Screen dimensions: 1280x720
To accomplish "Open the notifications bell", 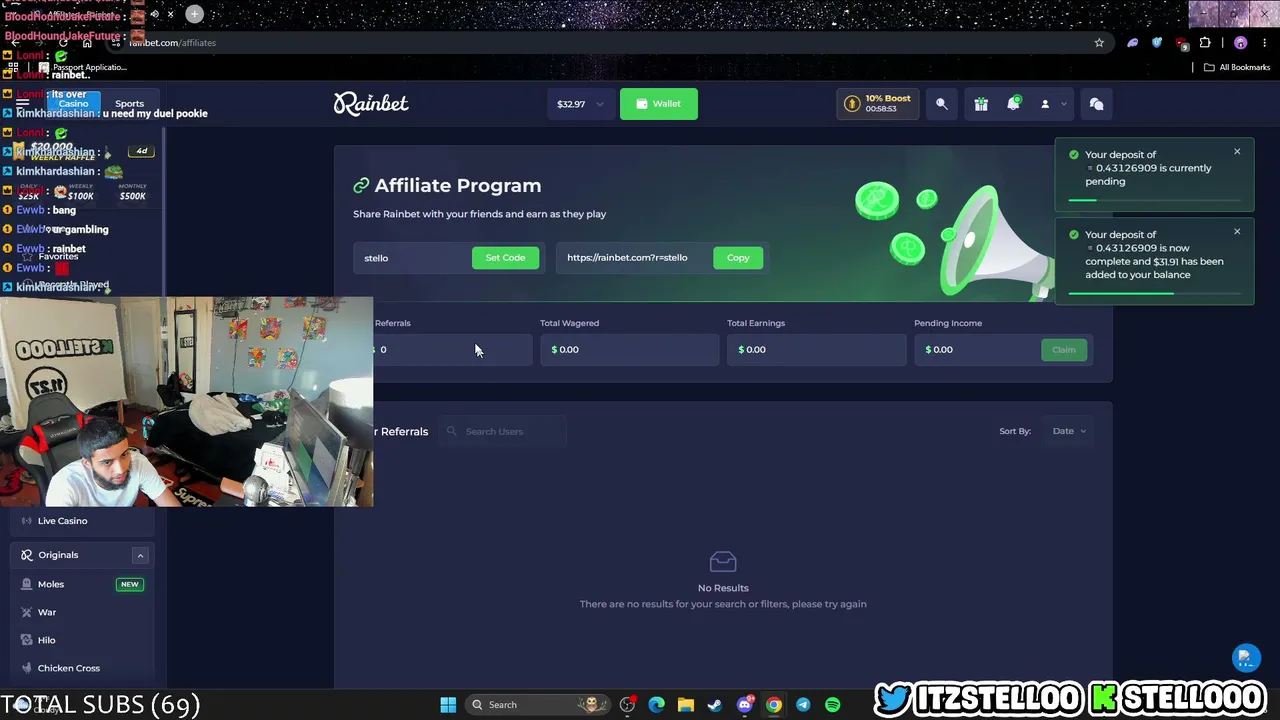I will [x=1013, y=104].
